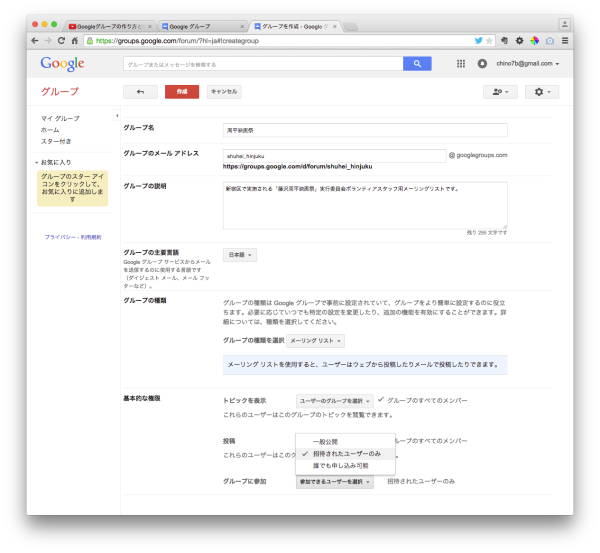600x553 pixels.
Task: Open '参加できるユーザーを選択' dropdown
Action: coord(335,482)
